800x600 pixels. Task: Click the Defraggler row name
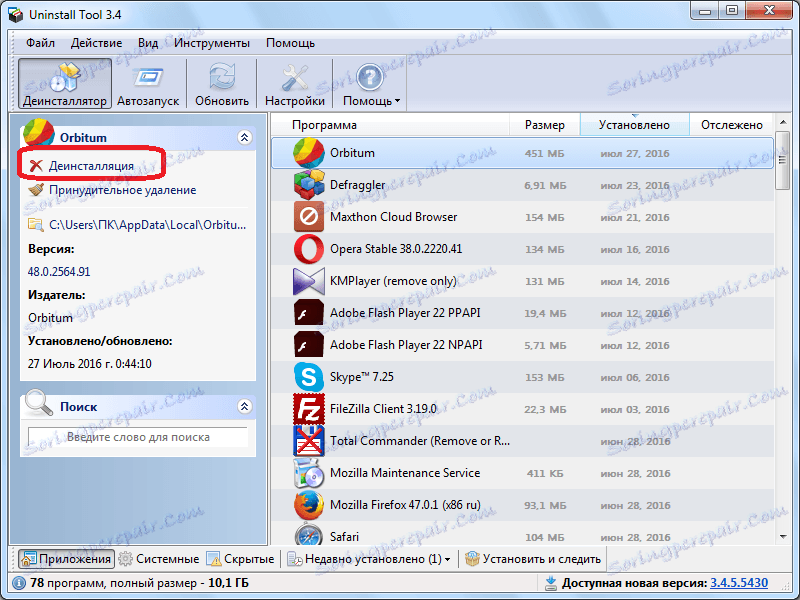(x=357, y=185)
